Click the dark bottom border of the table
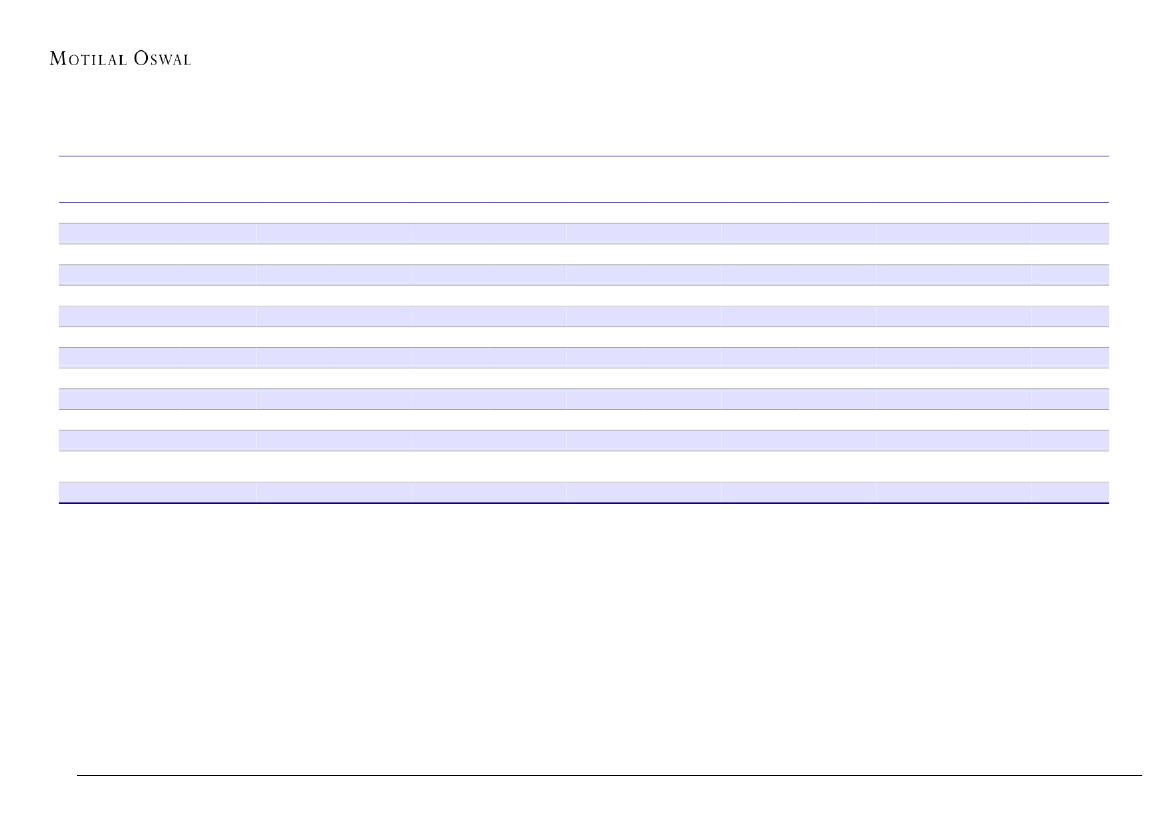 click(584, 503)
